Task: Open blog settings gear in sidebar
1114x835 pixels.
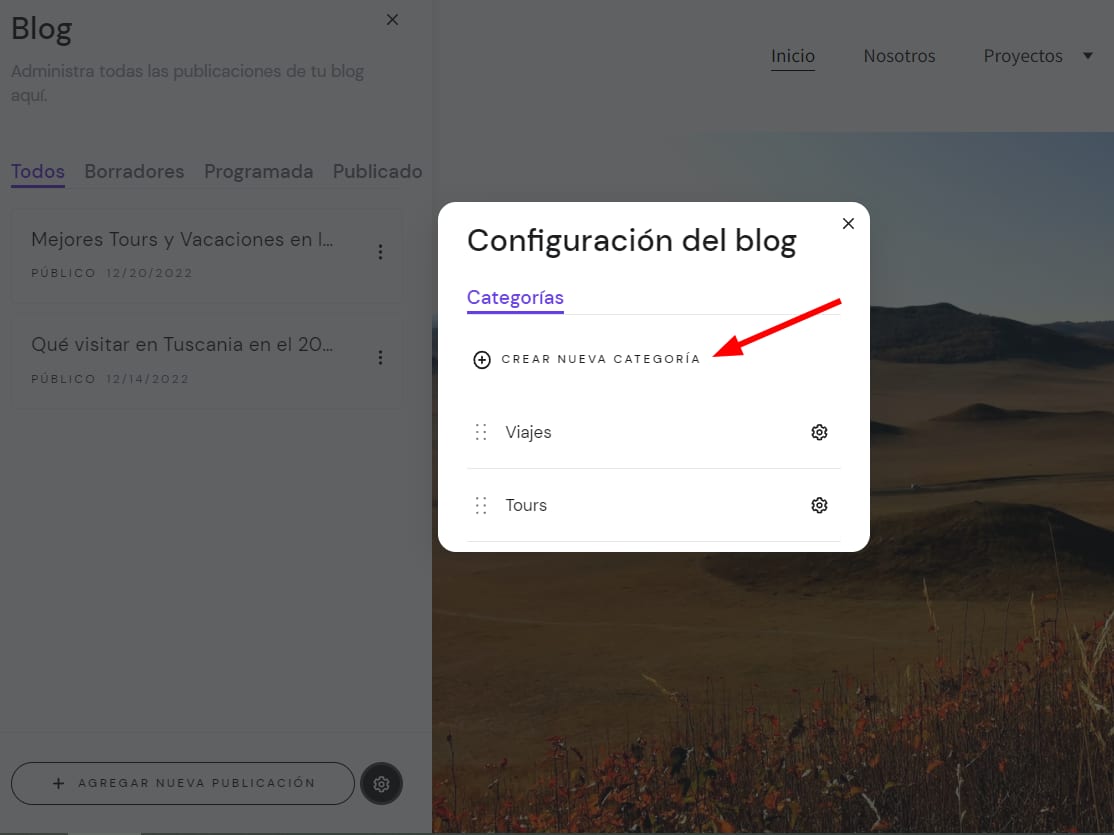Action: click(381, 784)
